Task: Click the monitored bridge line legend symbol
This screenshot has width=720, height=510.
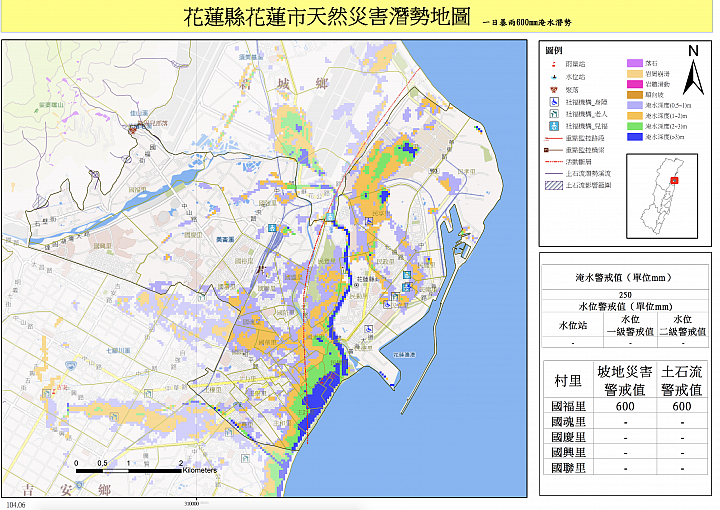Action: pyautogui.click(x=552, y=149)
